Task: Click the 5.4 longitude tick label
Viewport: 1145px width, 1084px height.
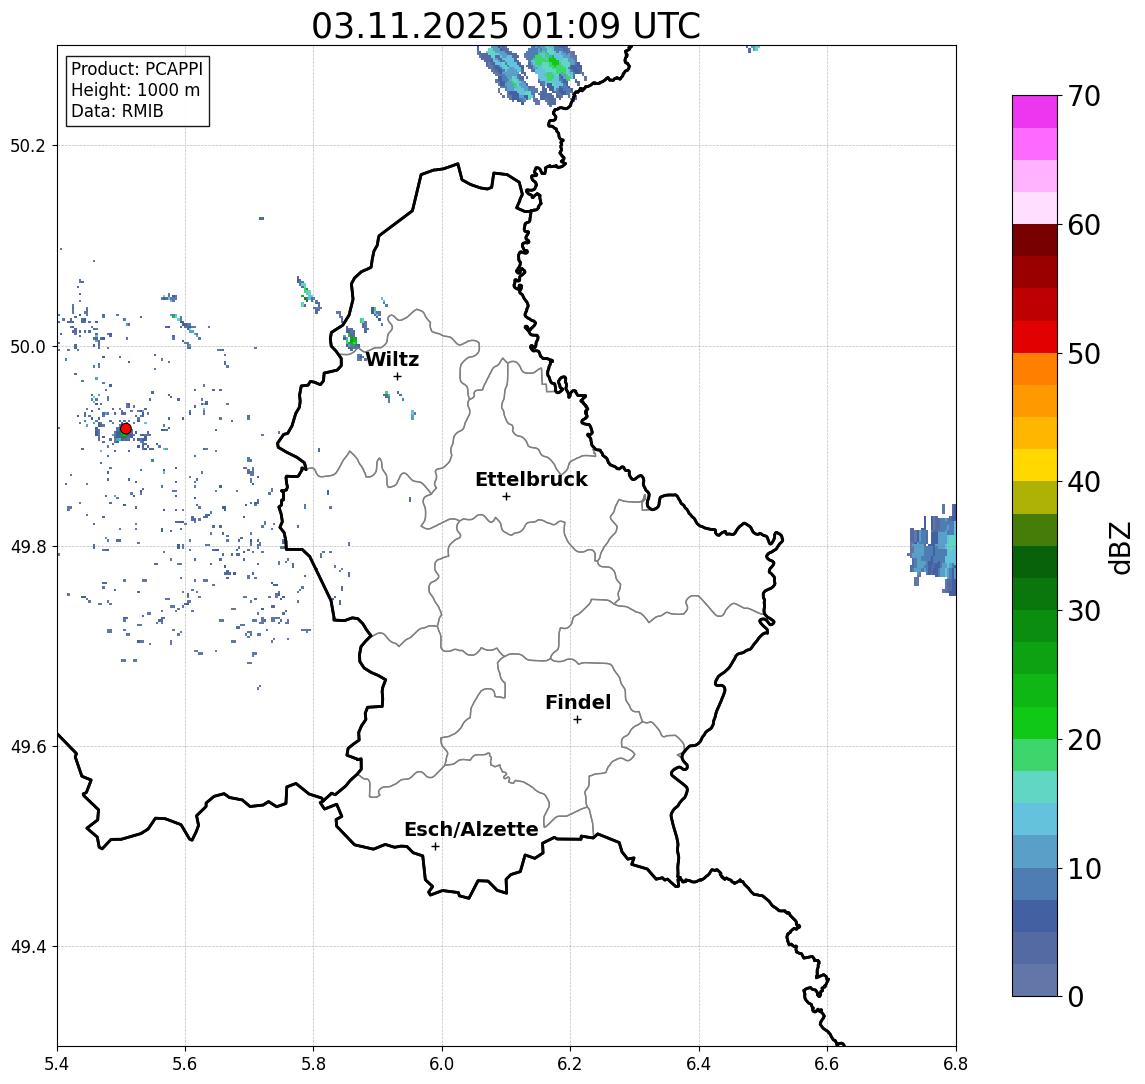Action: click(x=57, y=1064)
